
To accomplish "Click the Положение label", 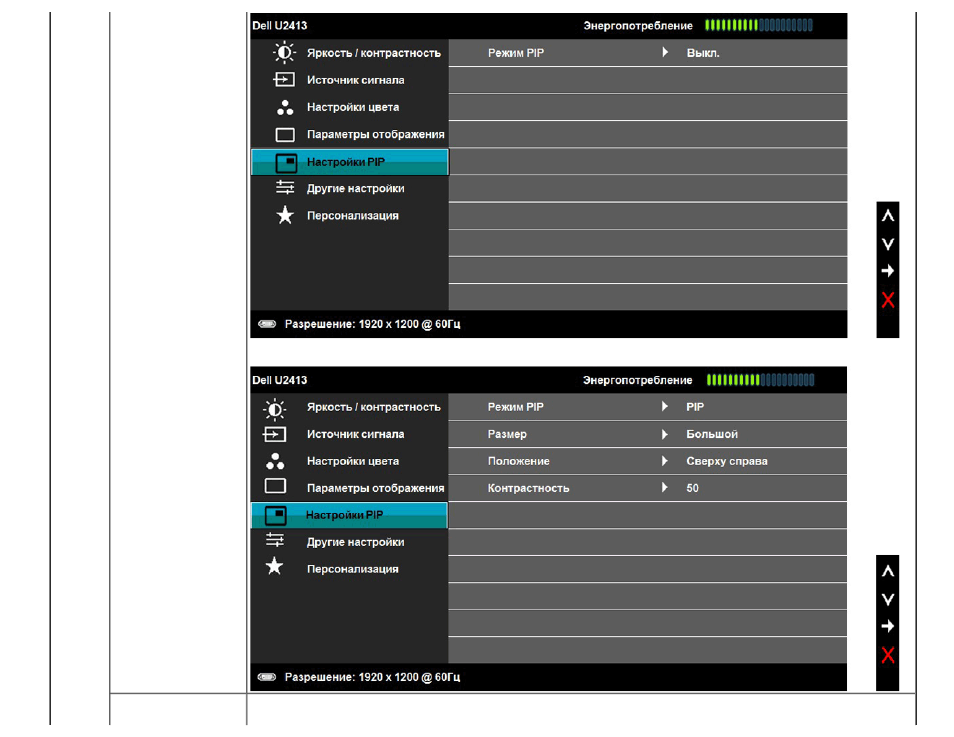I will tap(518, 461).
